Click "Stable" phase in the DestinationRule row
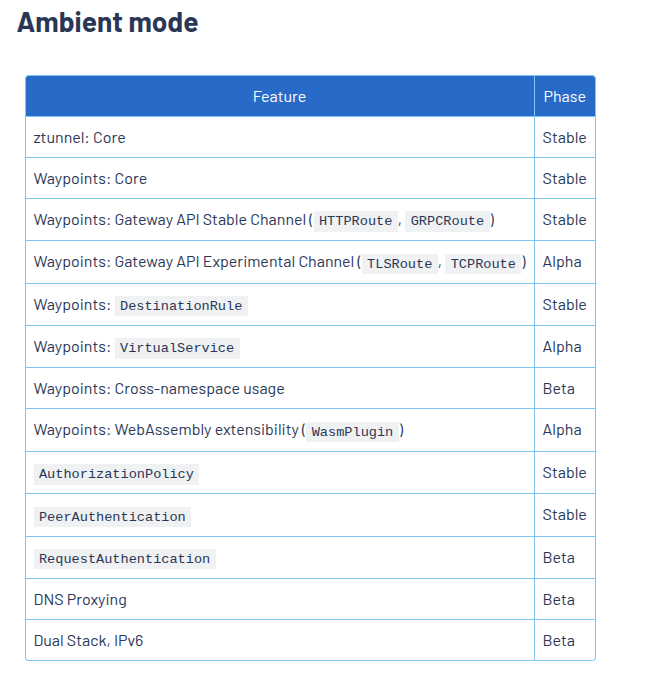The width and height of the screenshot is (651, 676). click(x=564, y=305)
